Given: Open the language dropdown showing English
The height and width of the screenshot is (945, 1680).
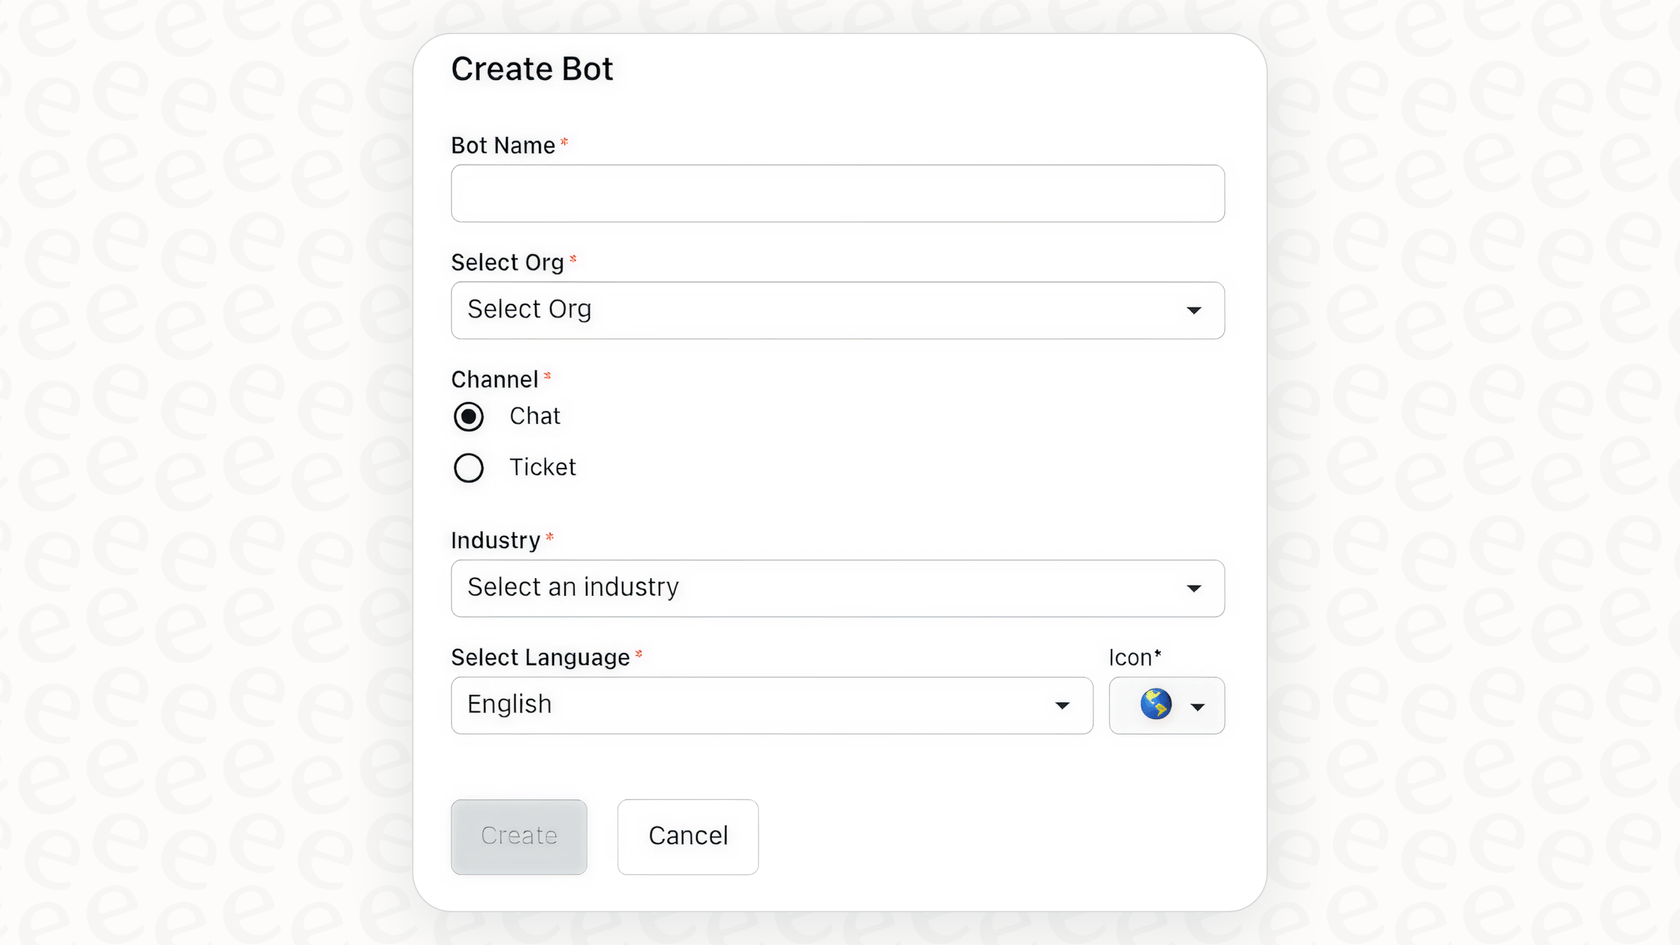Looking at the screenshot, I should [x=771, y=706].
